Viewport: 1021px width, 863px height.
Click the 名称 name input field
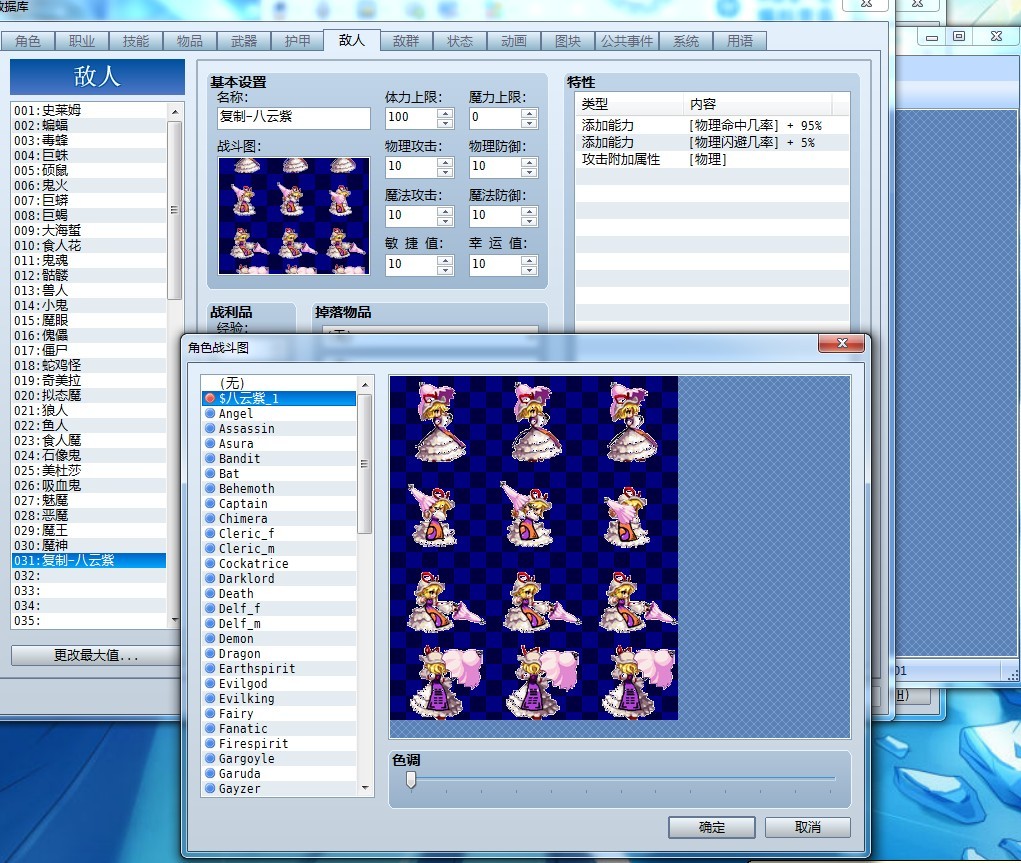coord(294,118)
